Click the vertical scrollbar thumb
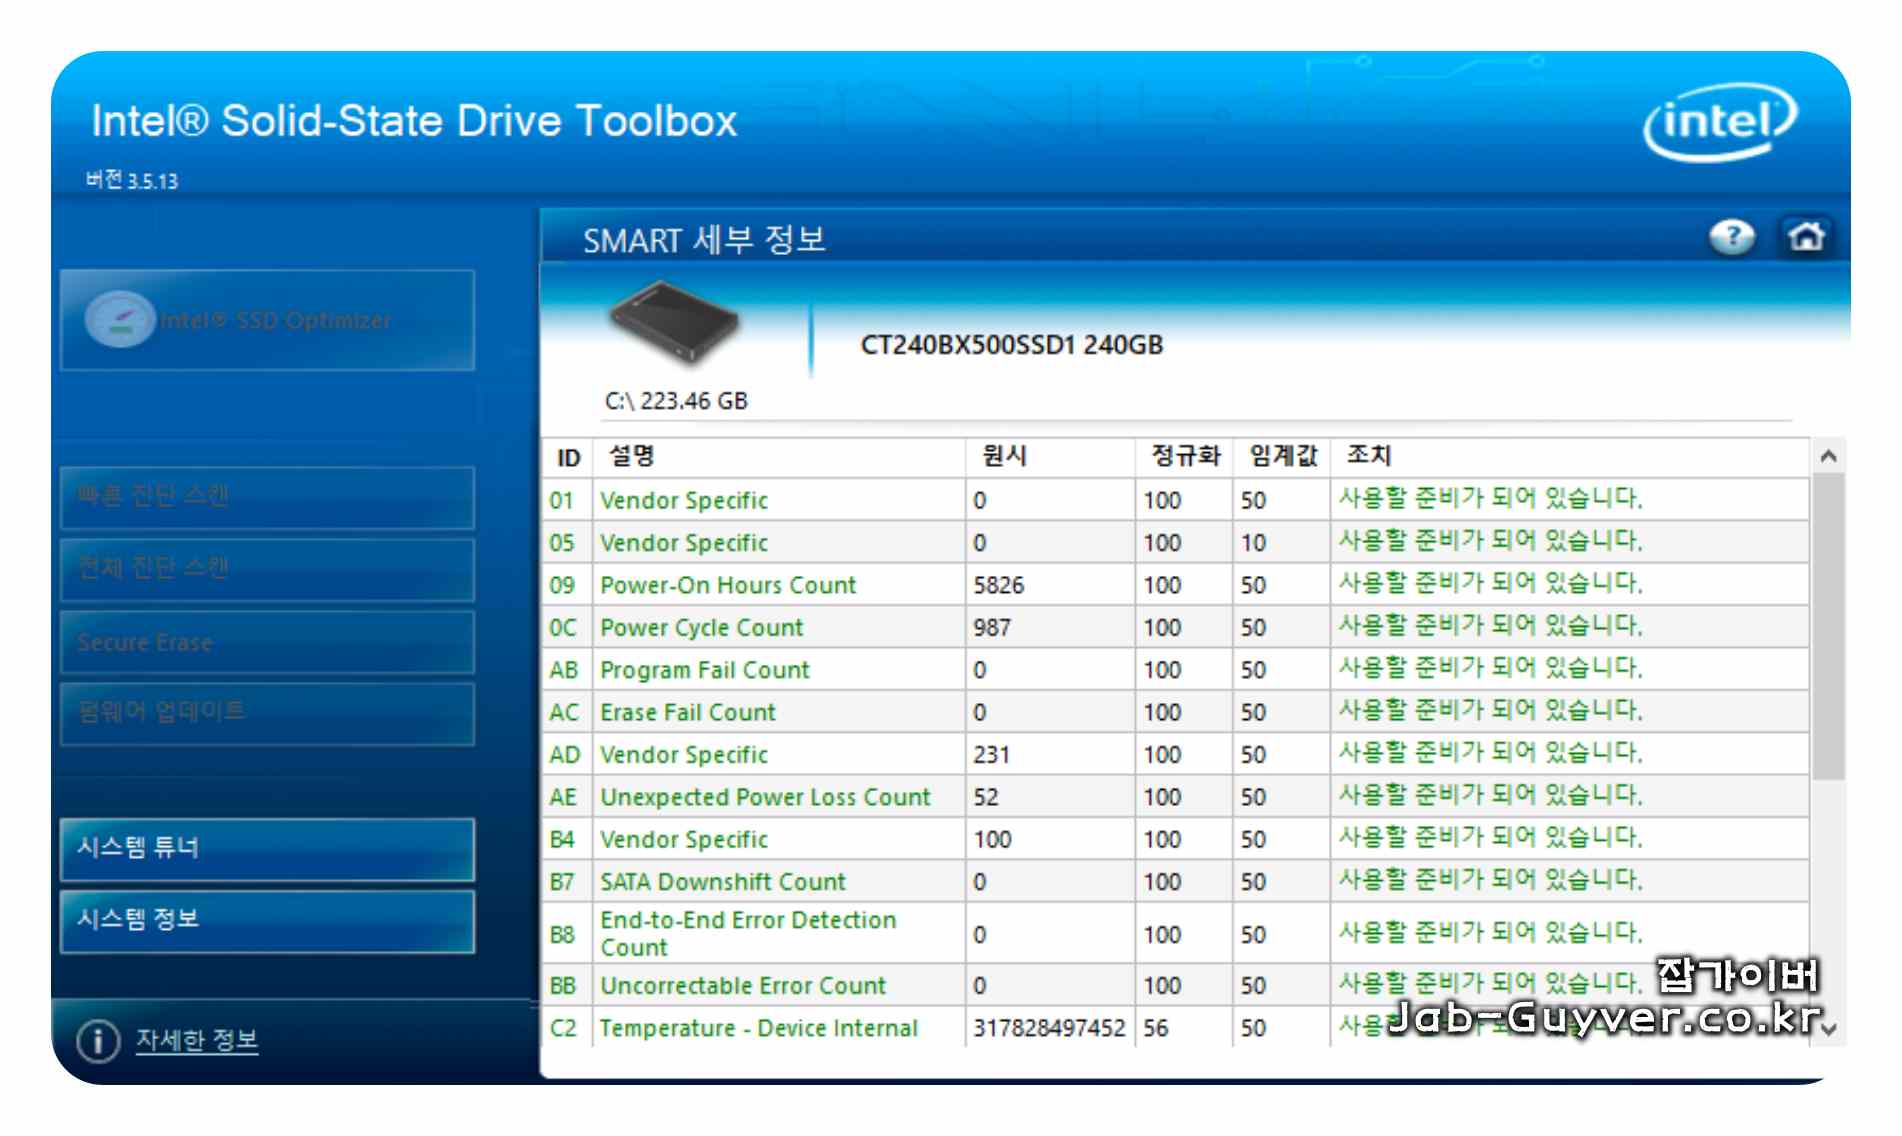 1829,626
